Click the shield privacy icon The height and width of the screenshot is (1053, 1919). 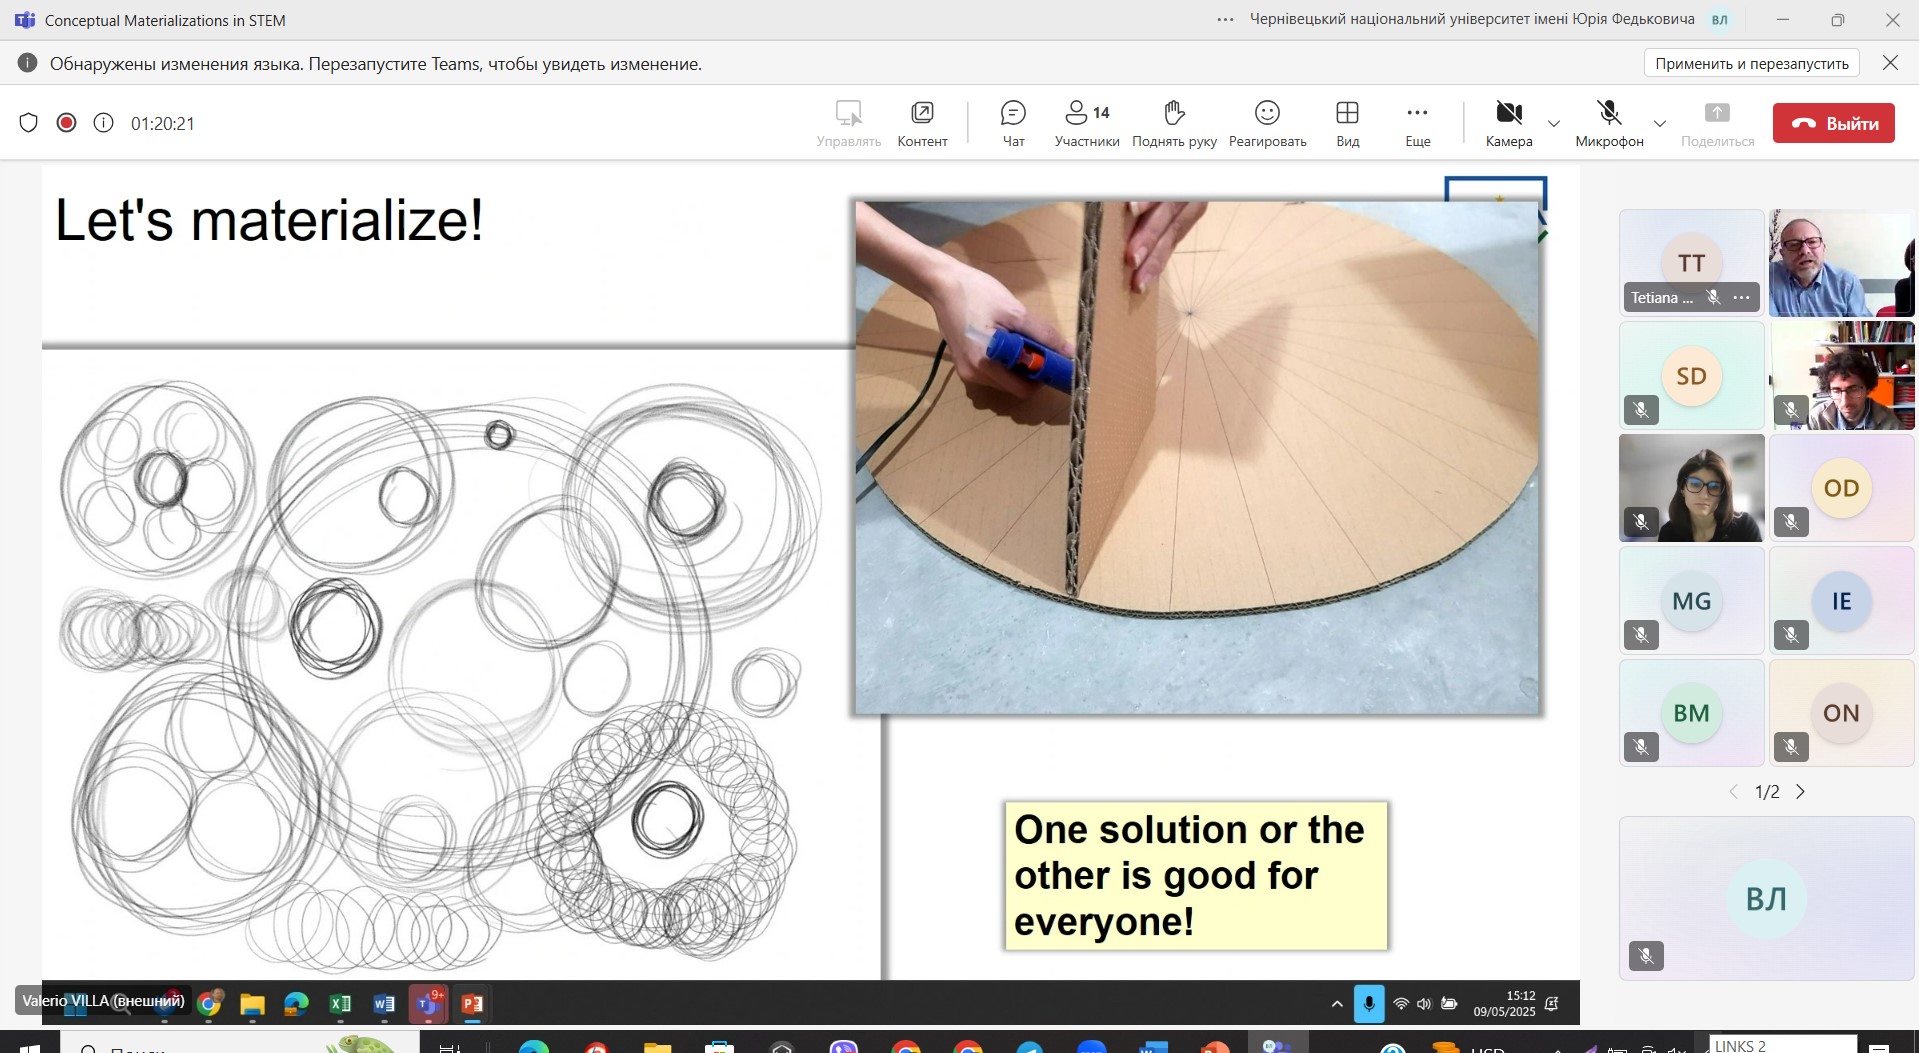29,123
